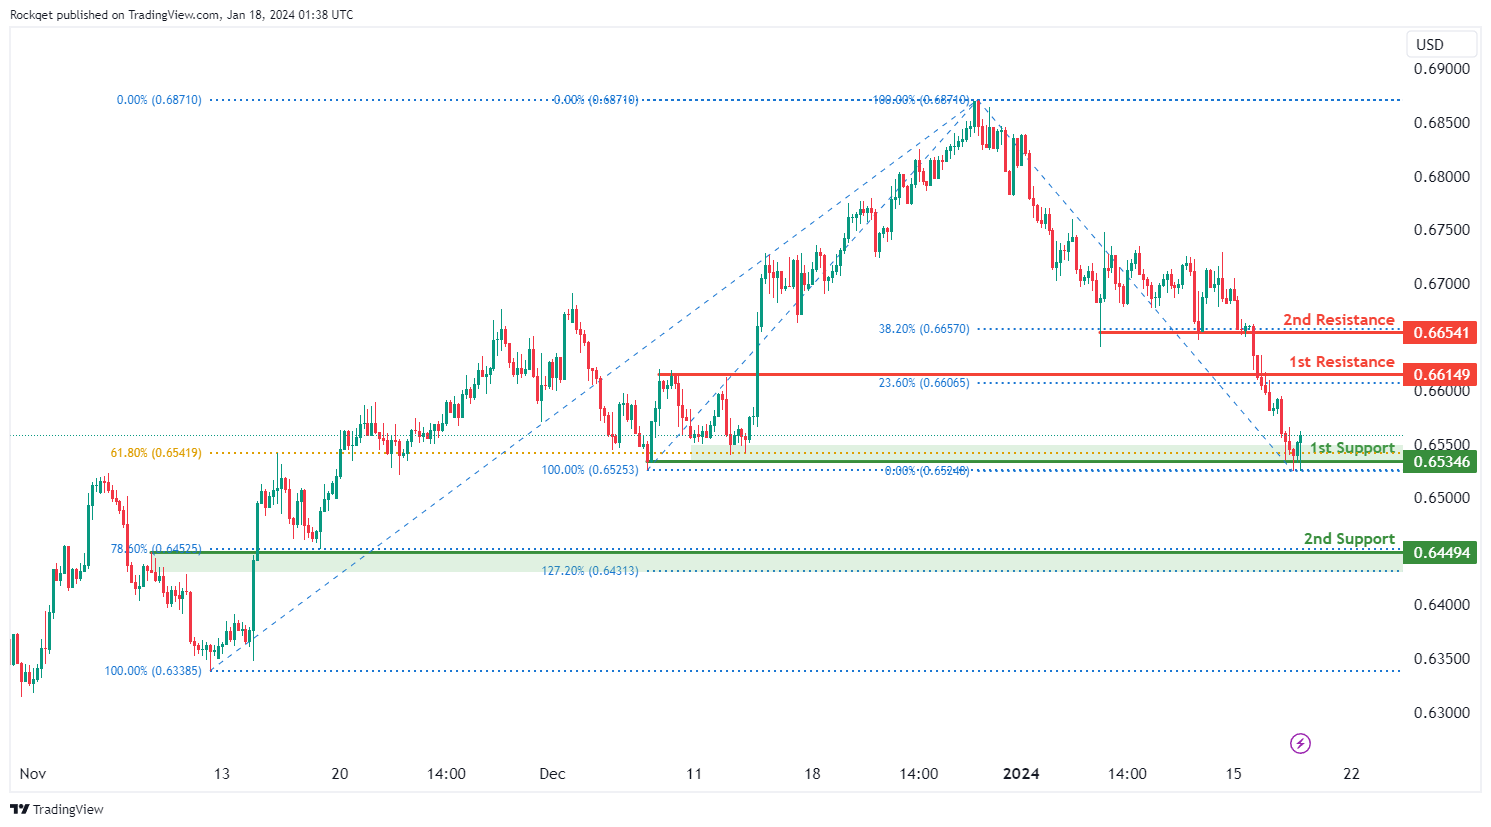This screenshot has height=827, width=1491.
Task: Click the 38.20% (0.66570) Fibonacci label
Action: [924, 329]
